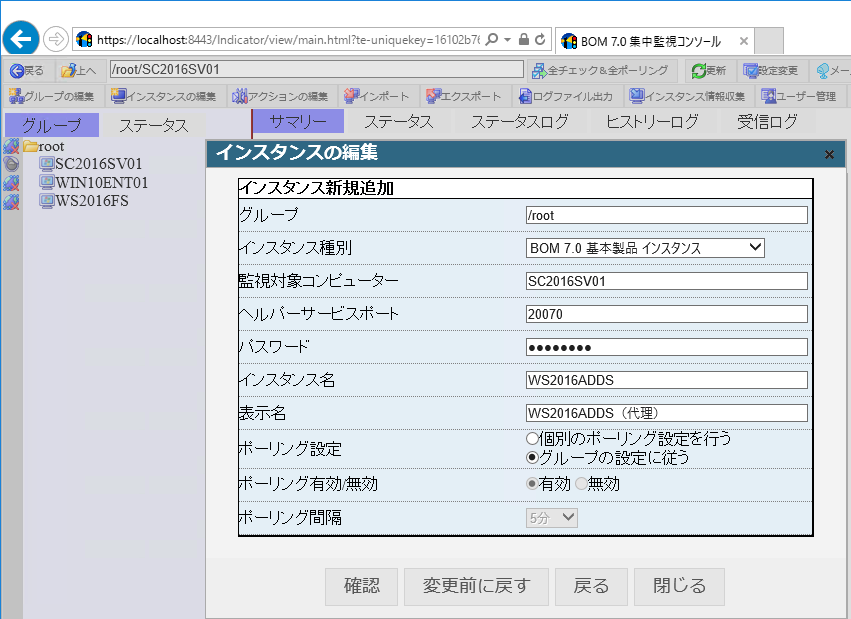Select the 有効 polling radio button
The width and height of the screenshot is (851, 619).
coord(532,483)
